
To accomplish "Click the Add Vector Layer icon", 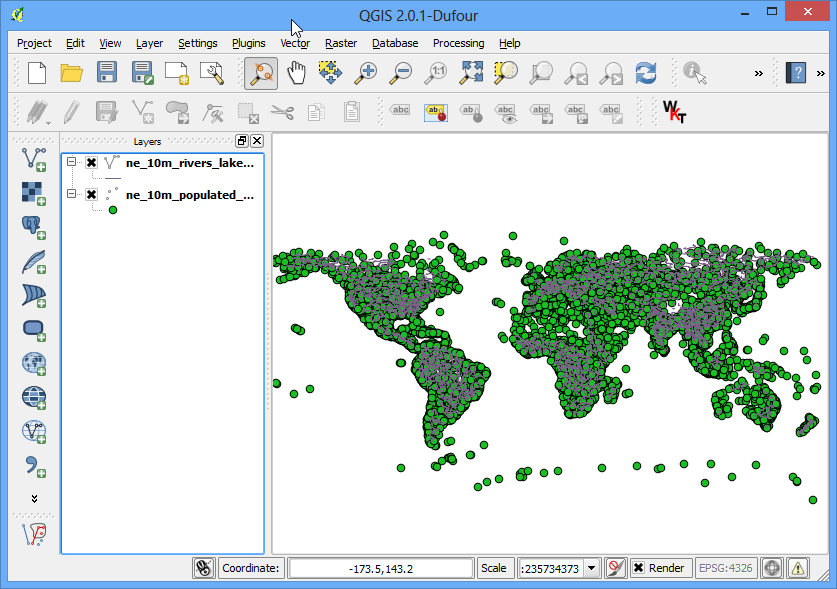I will (34, 160).
